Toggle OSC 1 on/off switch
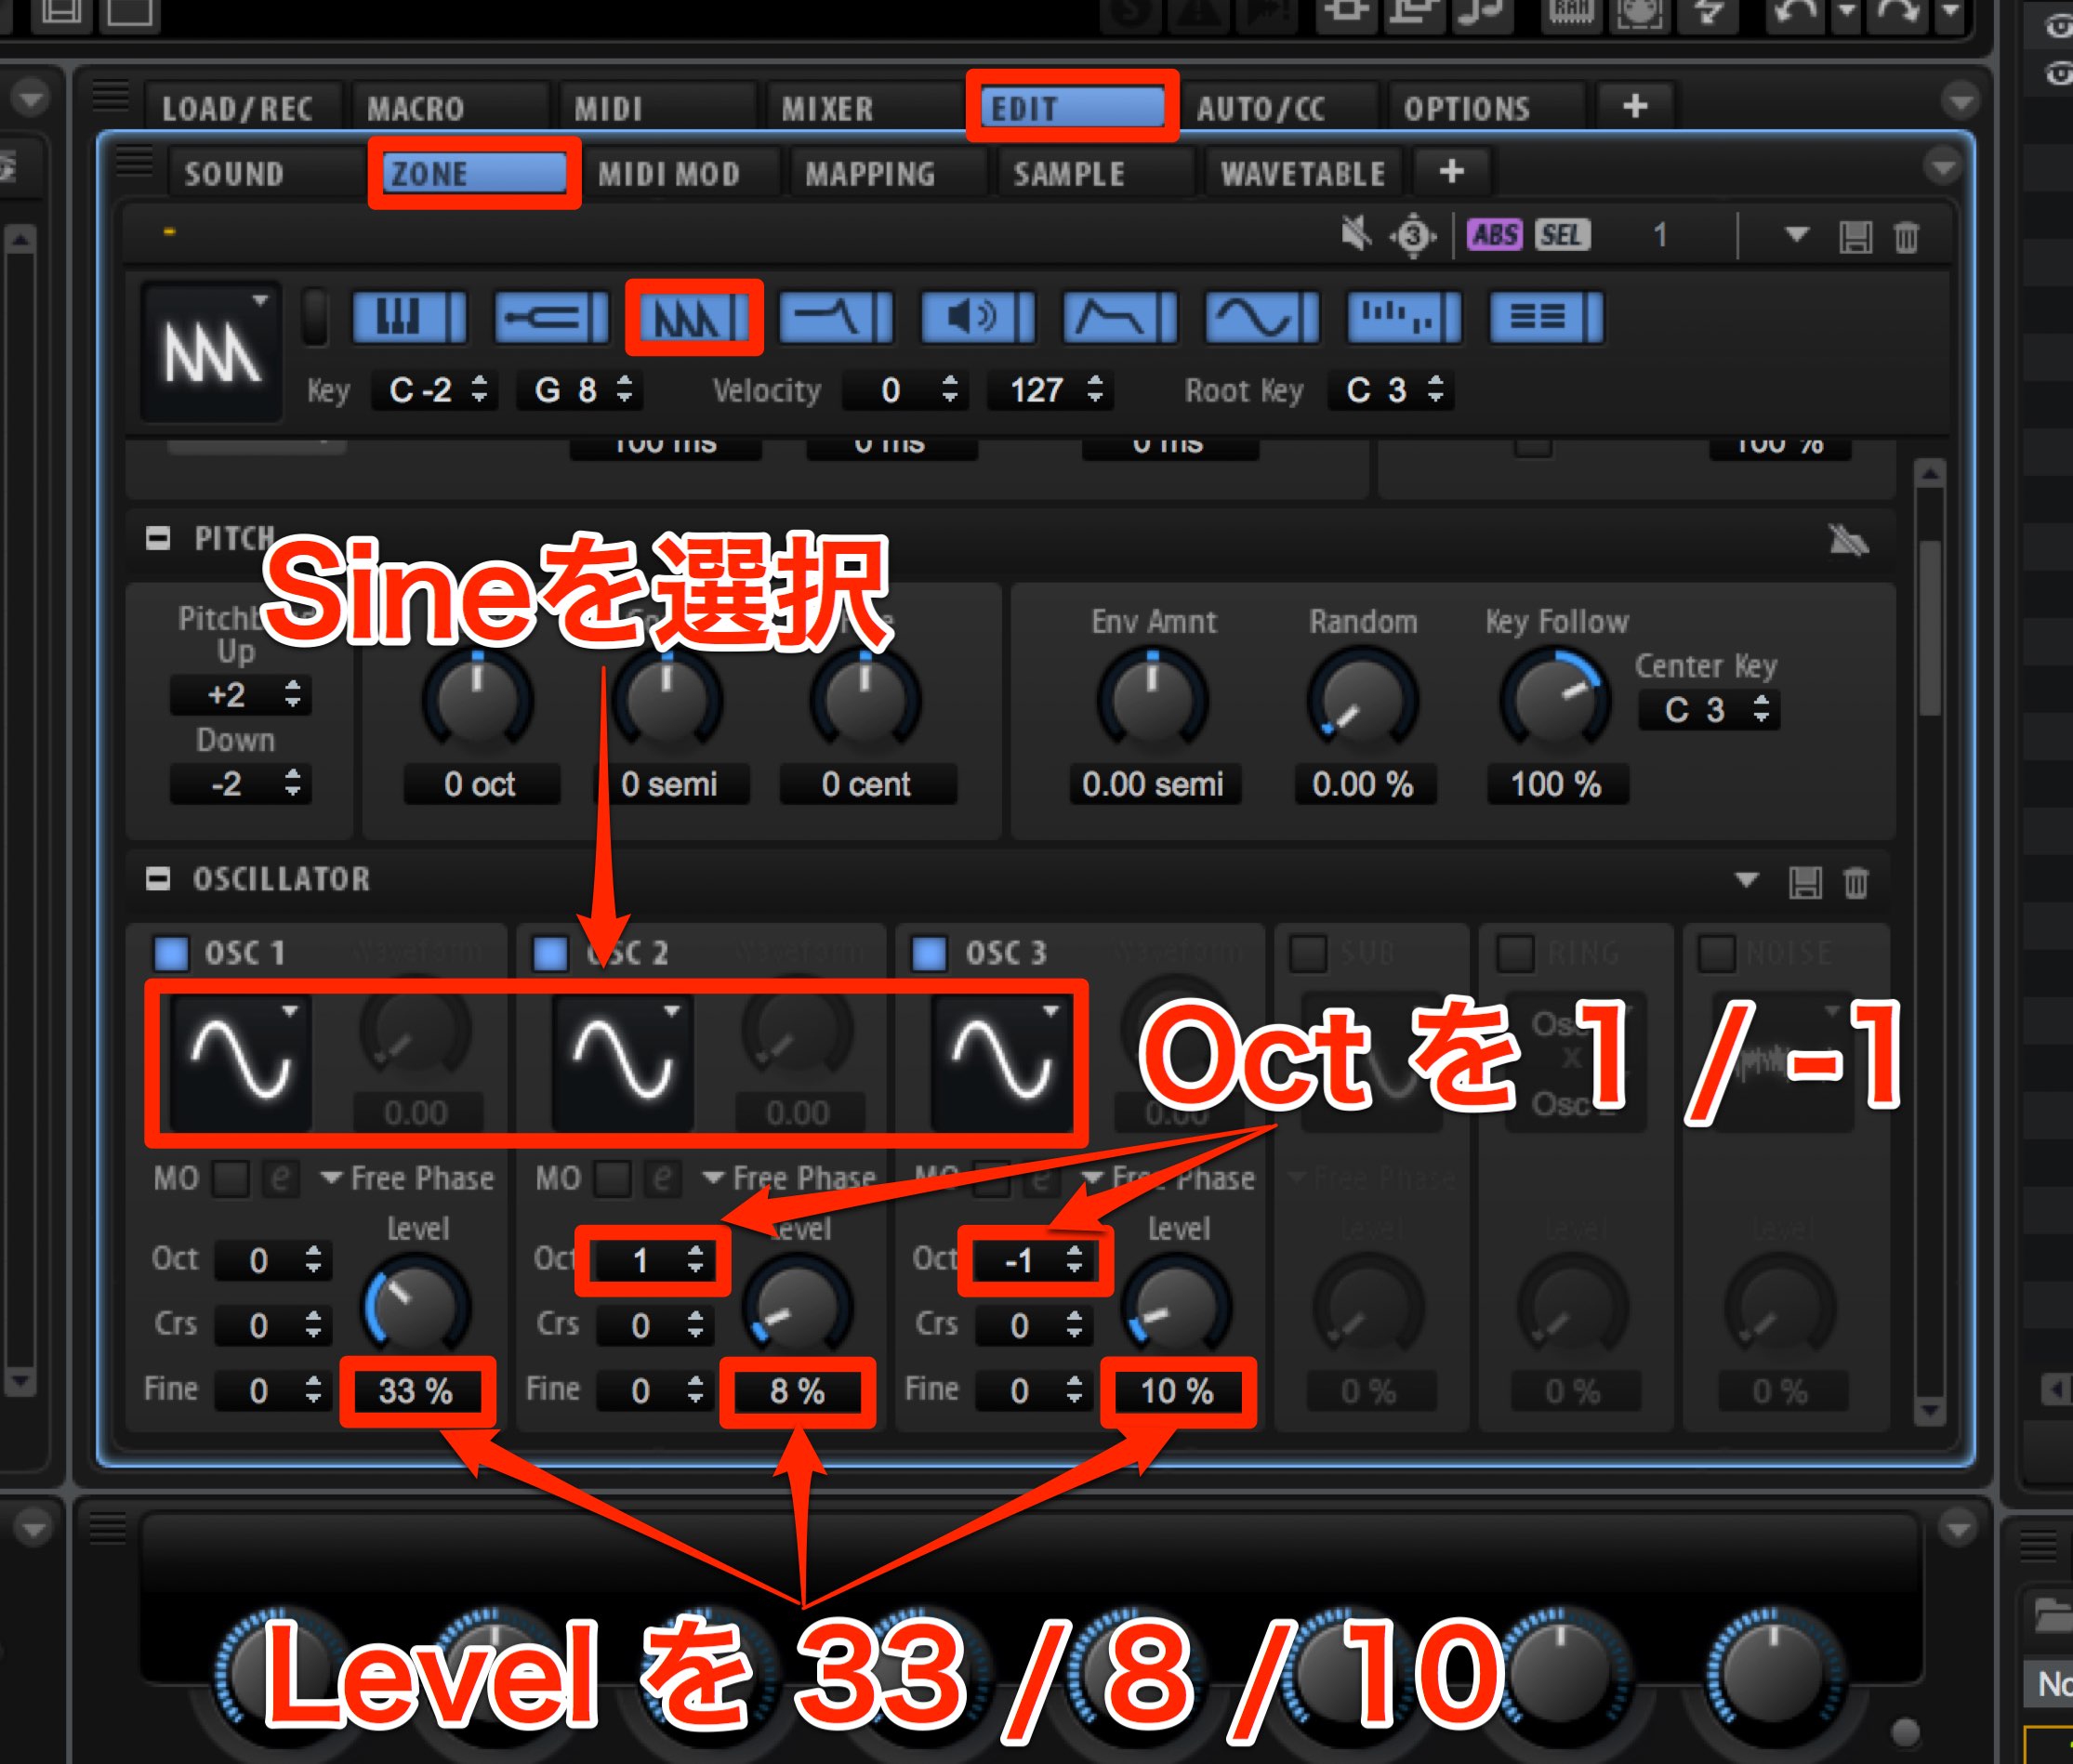The image size is (2073, 1764). point(171,953)
